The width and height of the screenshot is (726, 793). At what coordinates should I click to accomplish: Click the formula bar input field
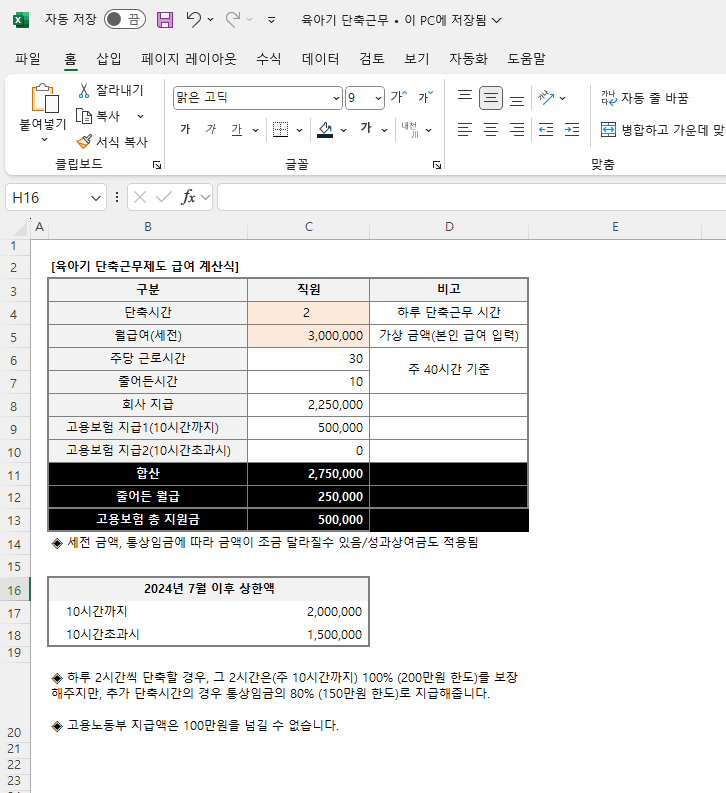point(472,197)
